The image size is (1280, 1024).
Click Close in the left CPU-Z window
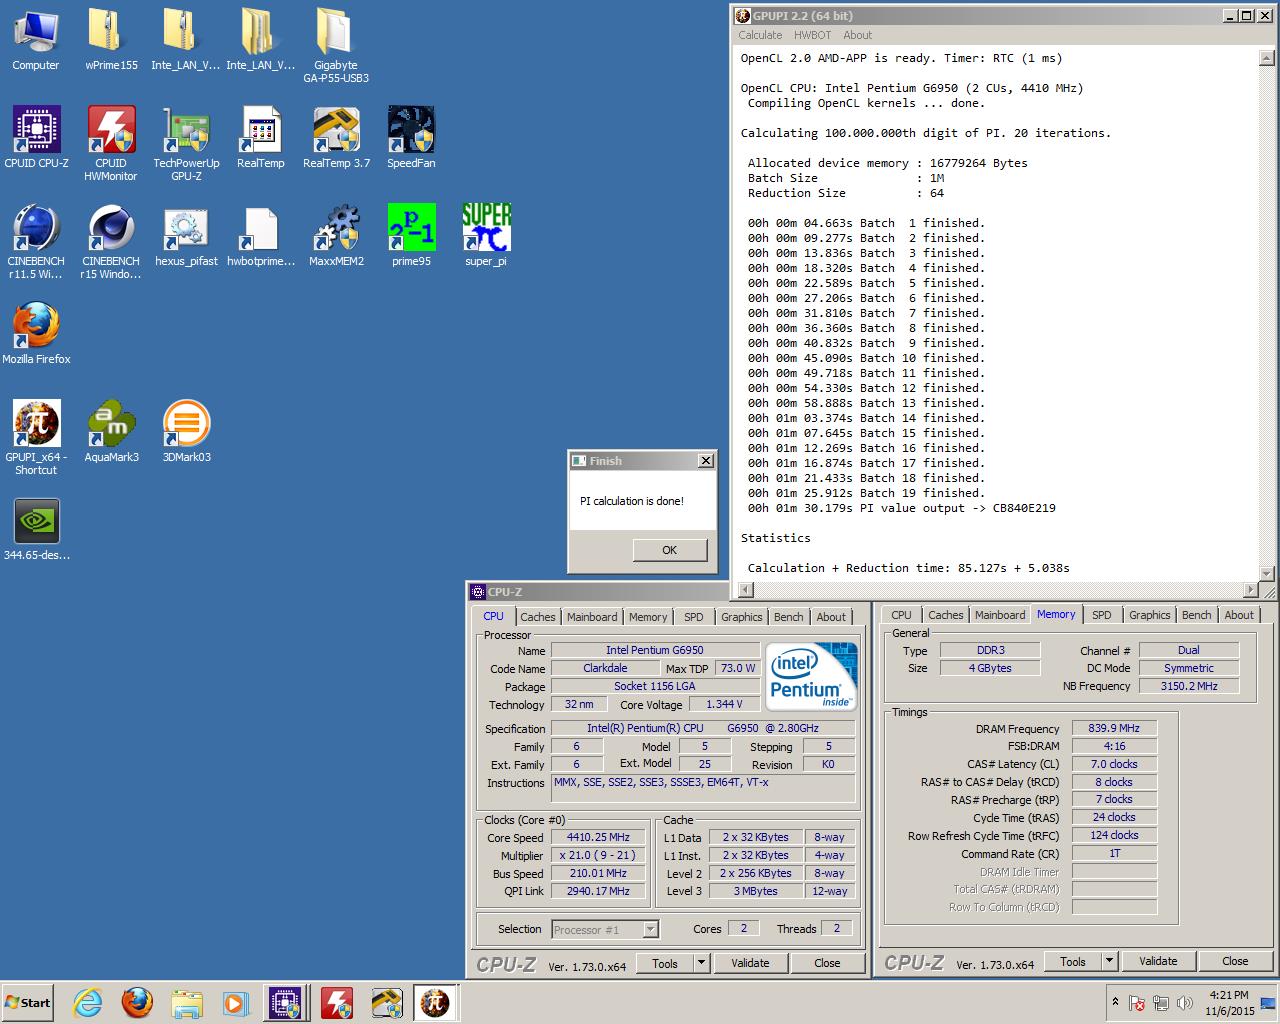(x=827, y=963)
